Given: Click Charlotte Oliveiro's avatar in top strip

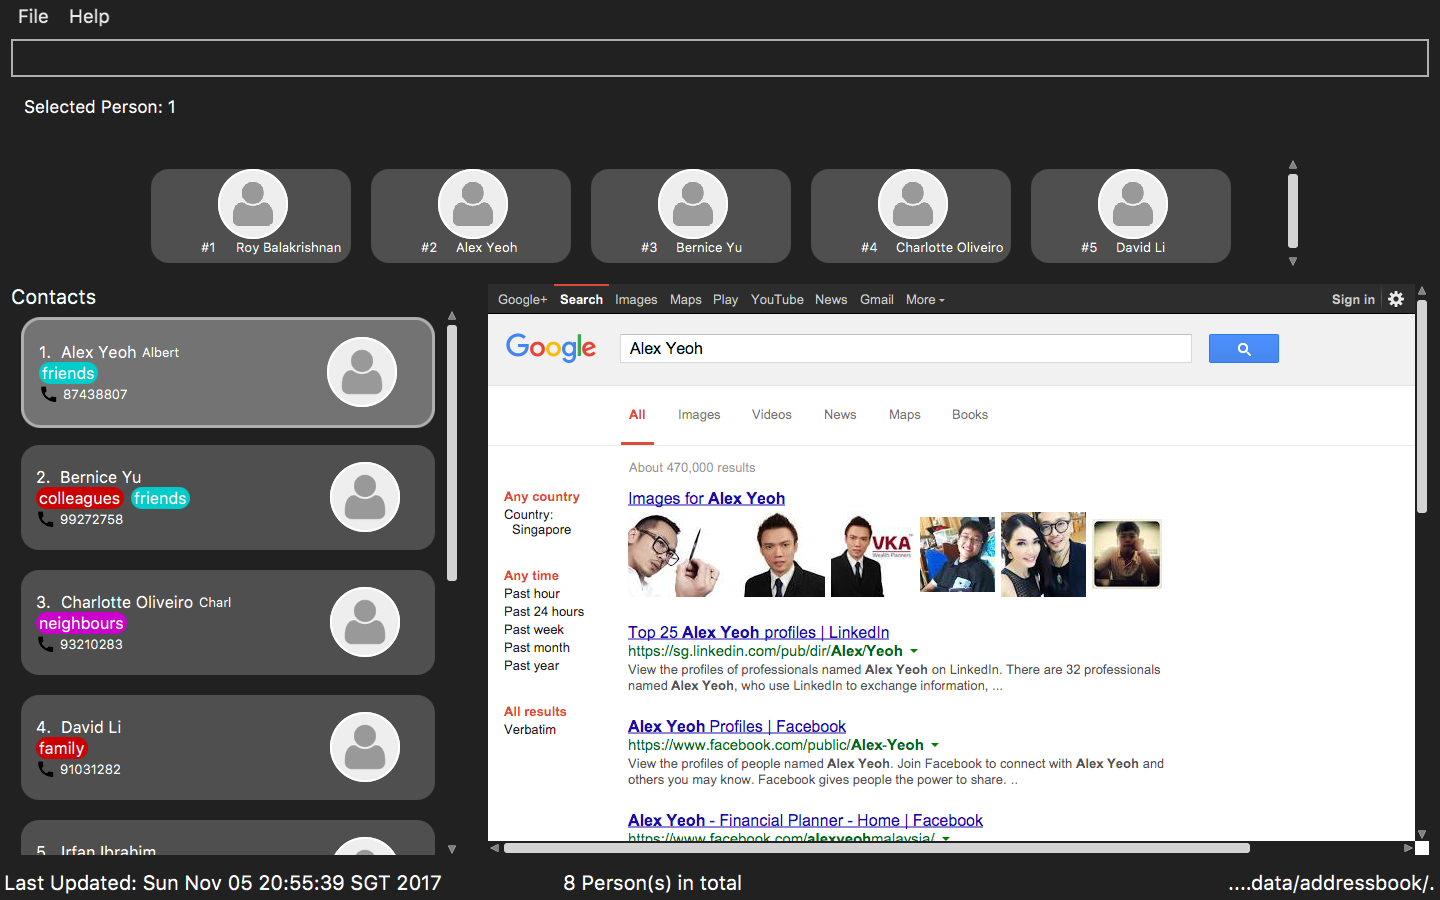Looking at the screenshot, I should (x=913, y=204).
